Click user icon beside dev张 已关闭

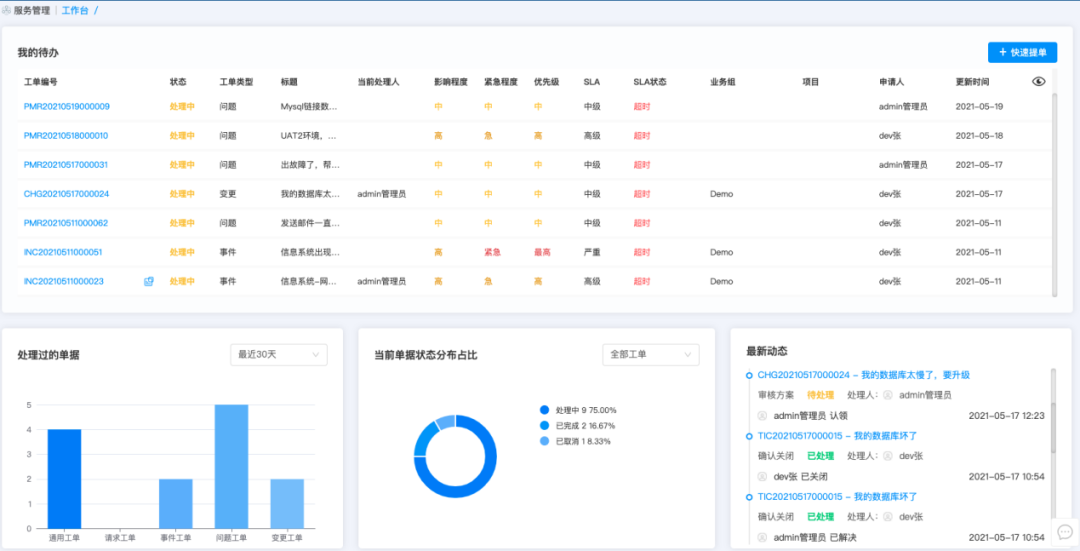762,477
